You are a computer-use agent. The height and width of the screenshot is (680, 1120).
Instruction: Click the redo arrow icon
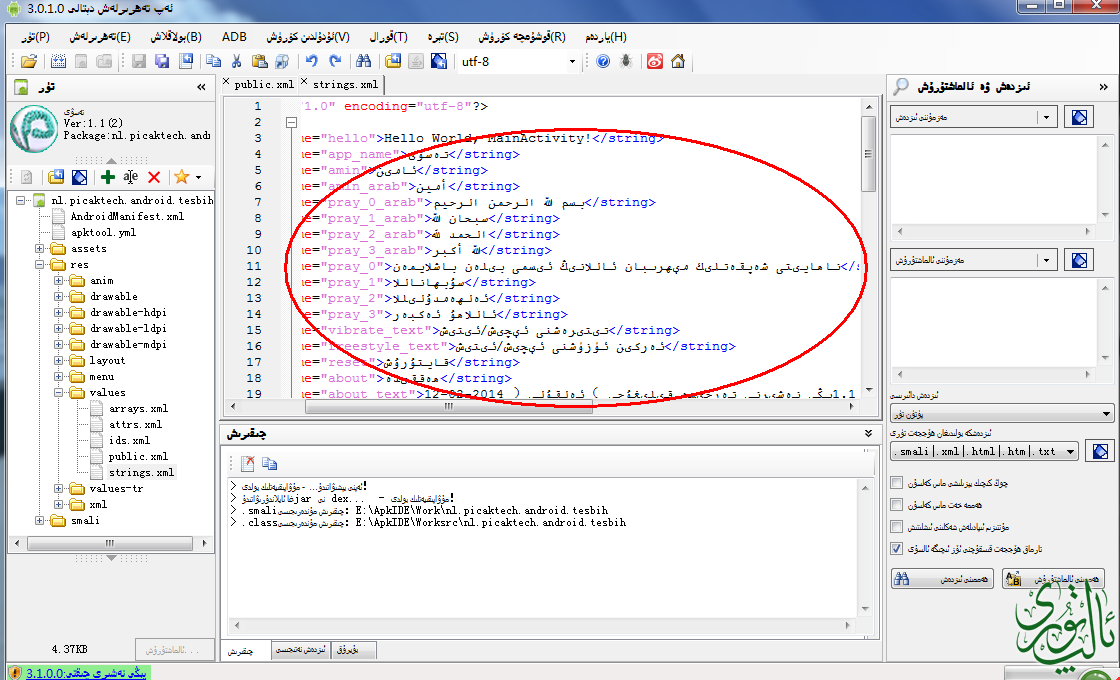pyautogui.click(x=335, y=61)
